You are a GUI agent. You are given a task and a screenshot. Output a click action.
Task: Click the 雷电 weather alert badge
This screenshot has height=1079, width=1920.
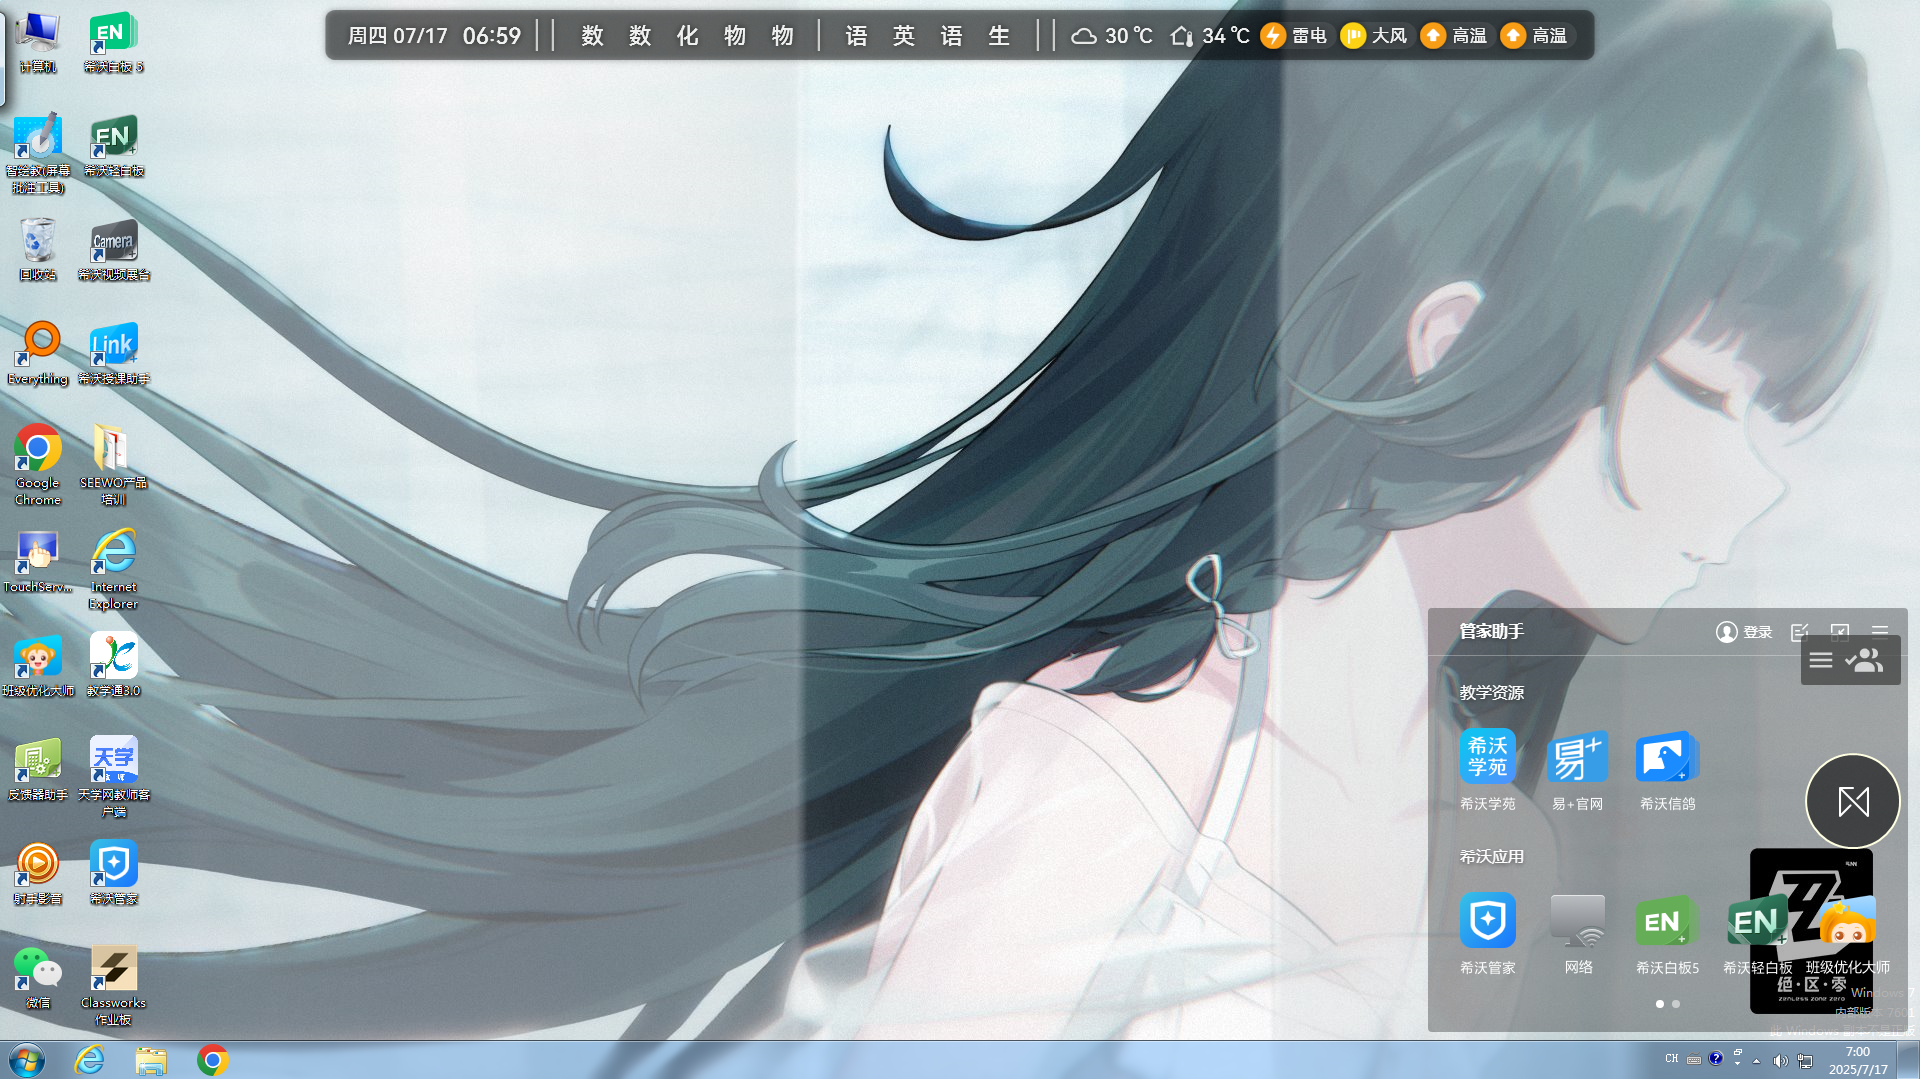click(1294, 36)
